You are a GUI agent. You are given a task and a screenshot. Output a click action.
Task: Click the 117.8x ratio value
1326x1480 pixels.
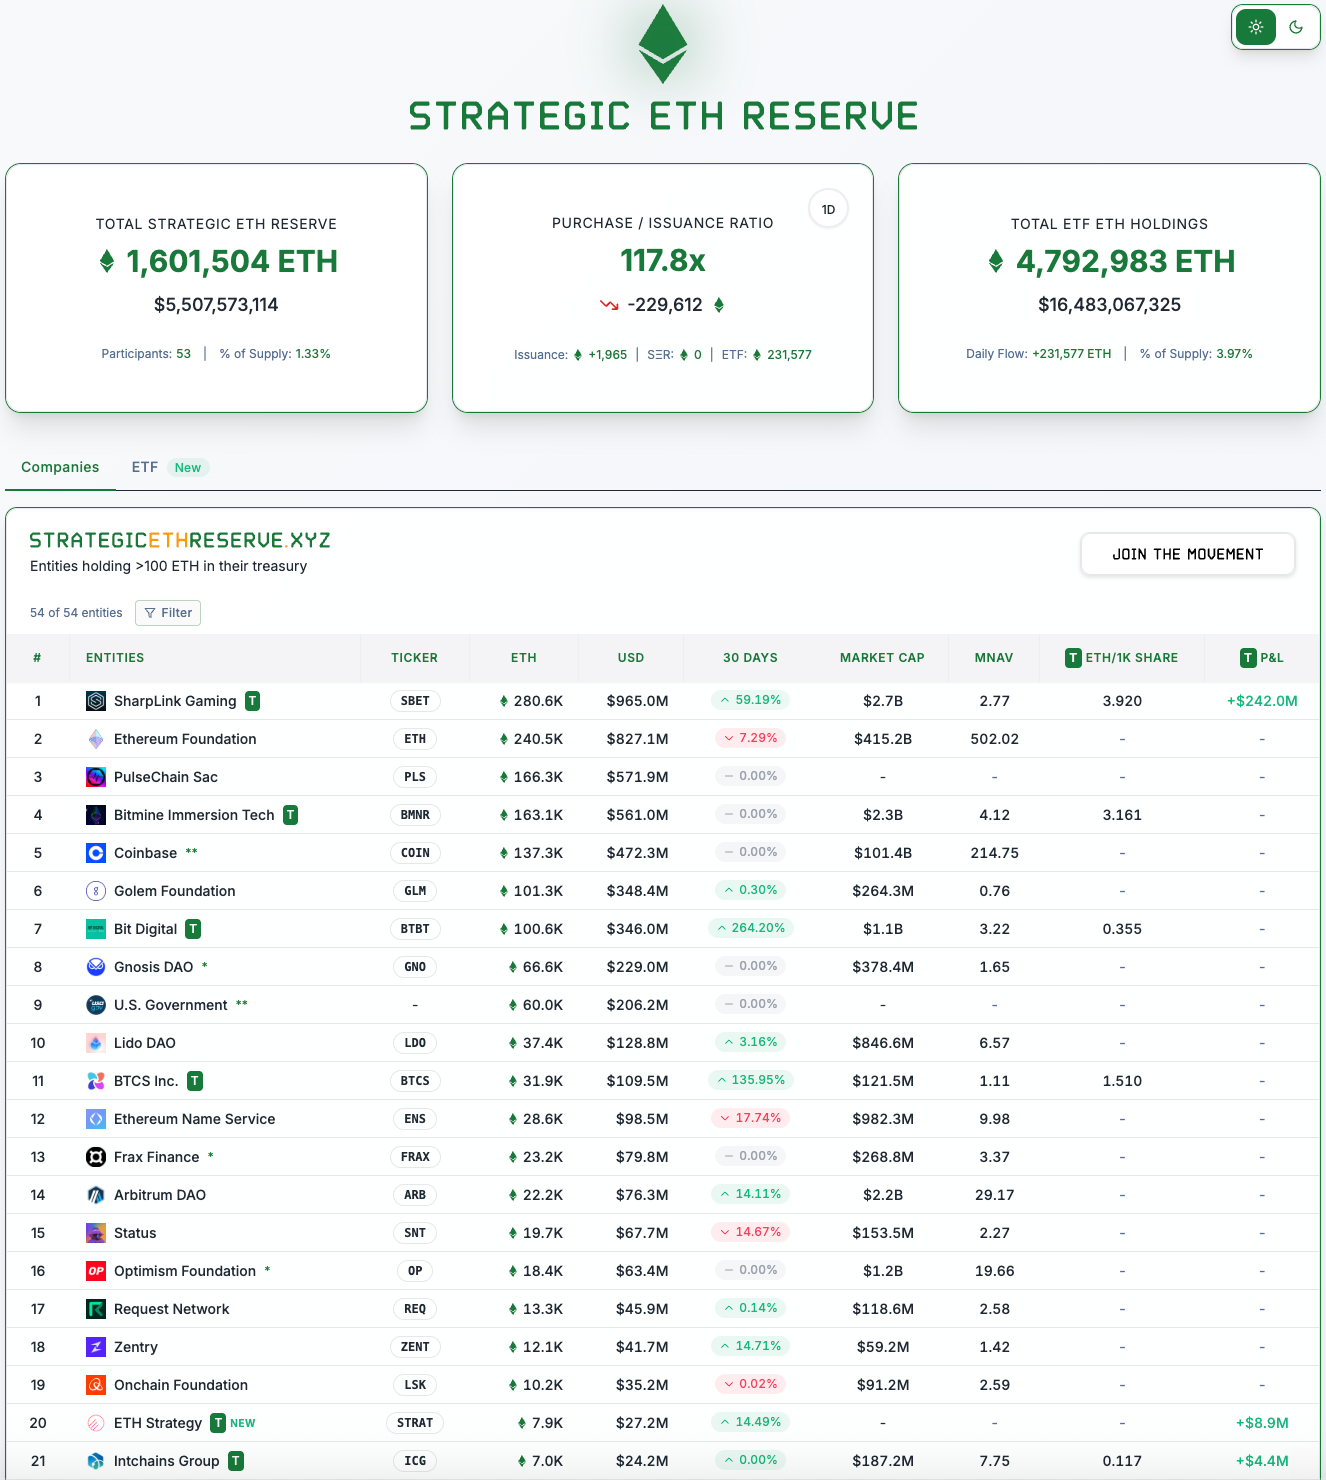(x=663, y=261)
